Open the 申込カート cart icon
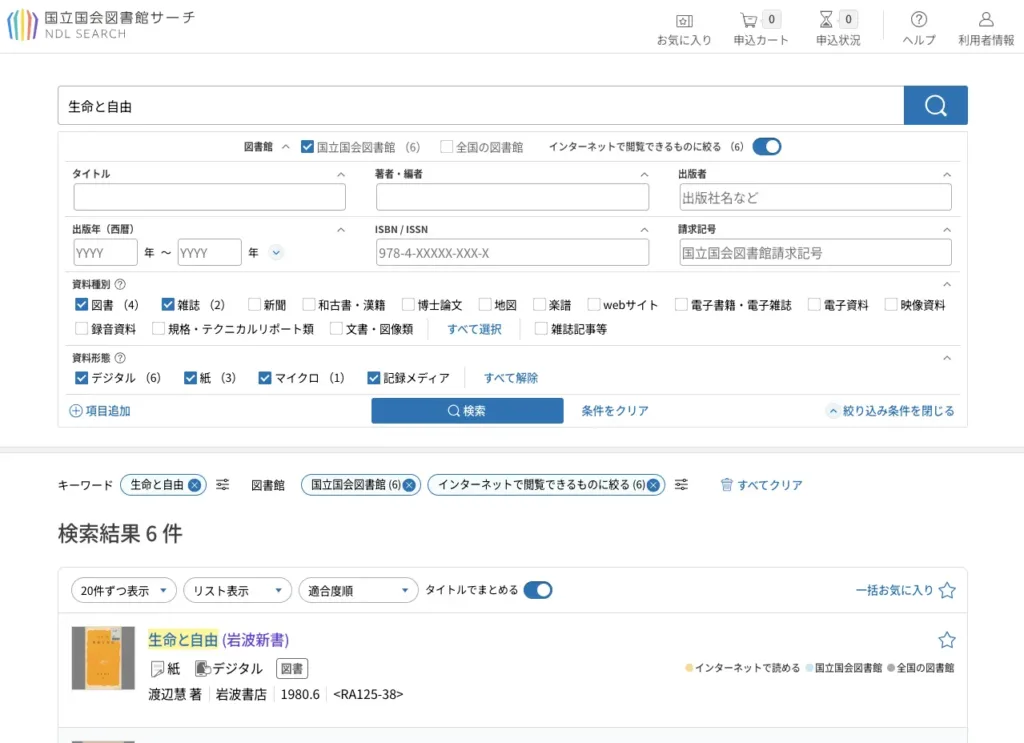This screenshot has width=1024, height=743. (x=749, y=20)
